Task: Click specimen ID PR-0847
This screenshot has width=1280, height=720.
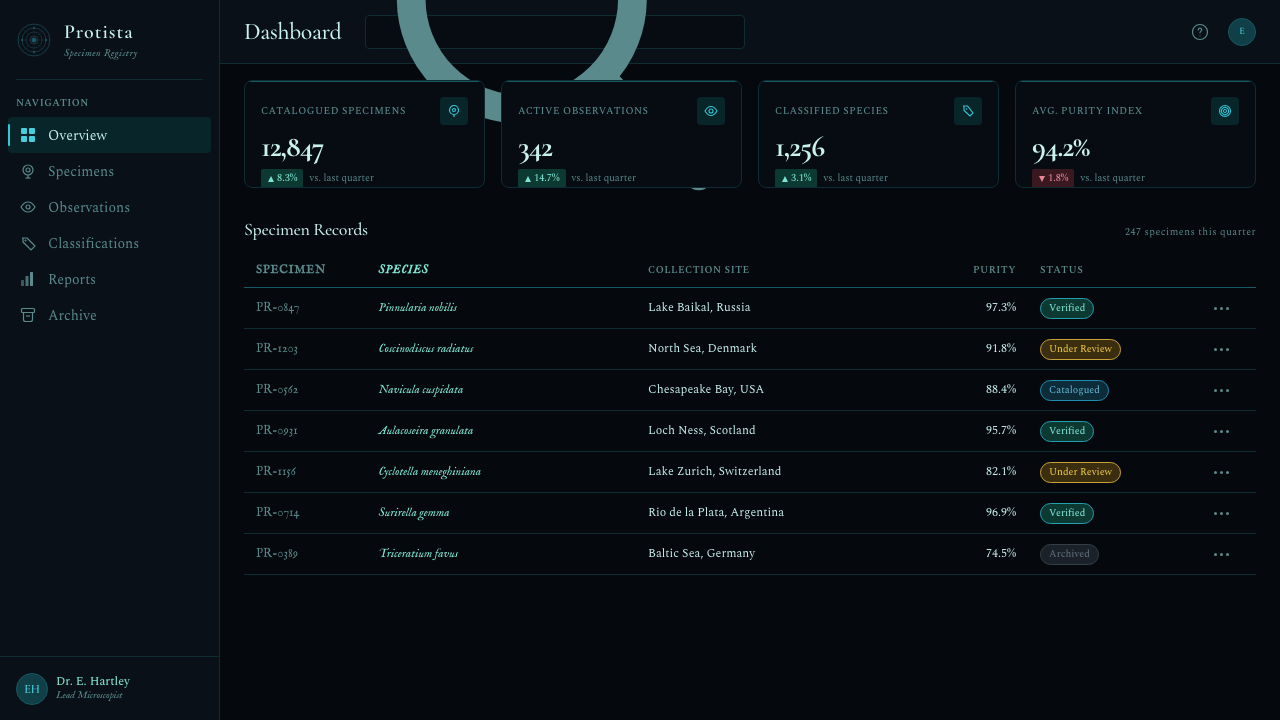Action: coord(278,307)
